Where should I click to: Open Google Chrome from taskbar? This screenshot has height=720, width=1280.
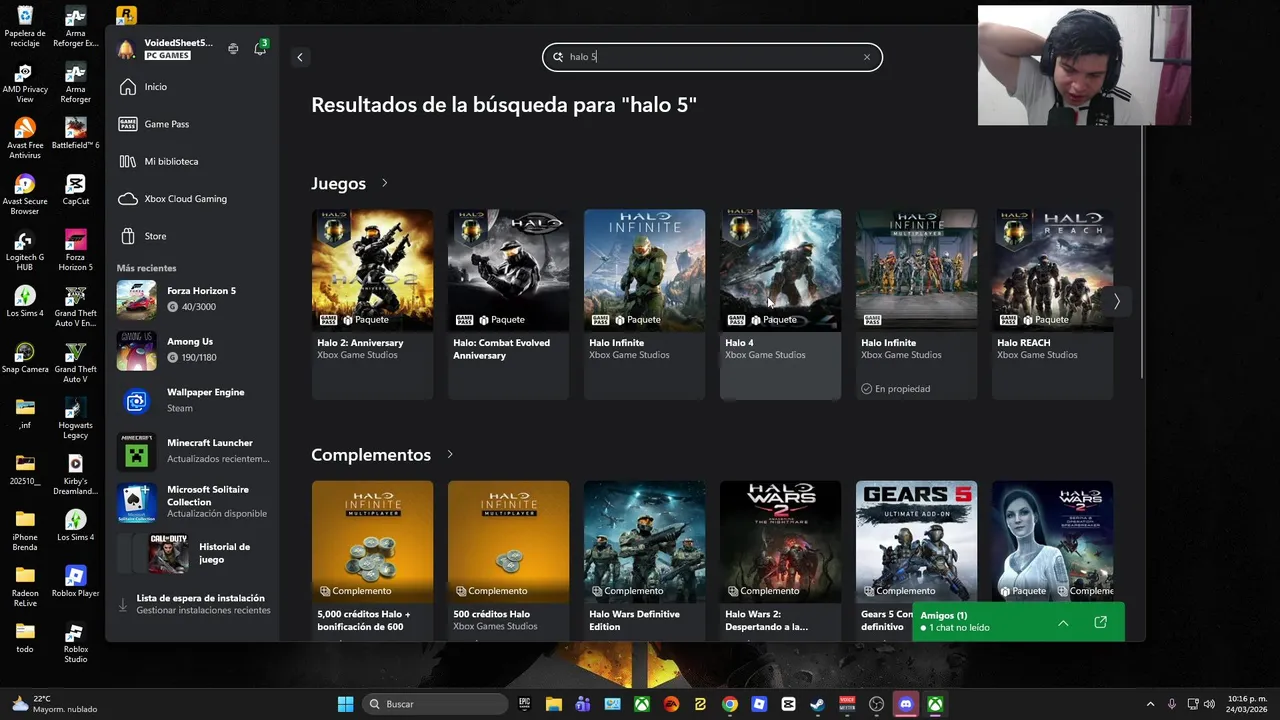(730, 704)
